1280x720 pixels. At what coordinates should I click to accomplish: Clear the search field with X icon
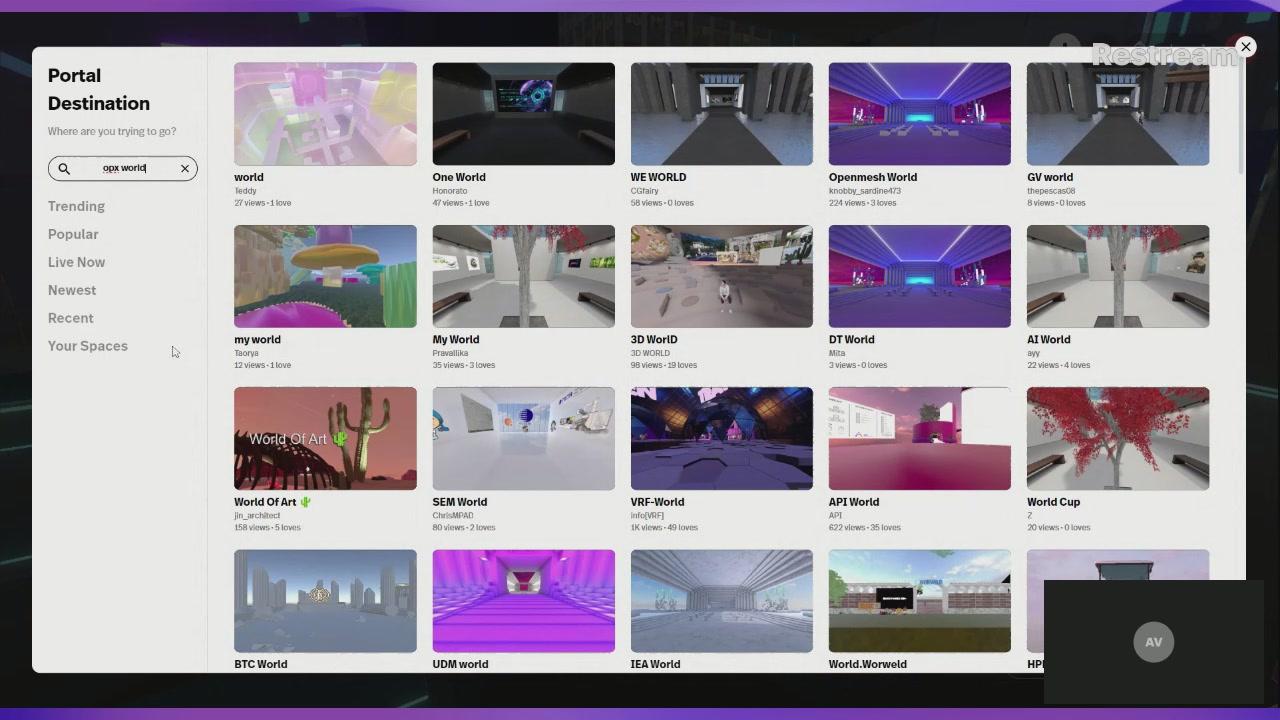[185, 169]
